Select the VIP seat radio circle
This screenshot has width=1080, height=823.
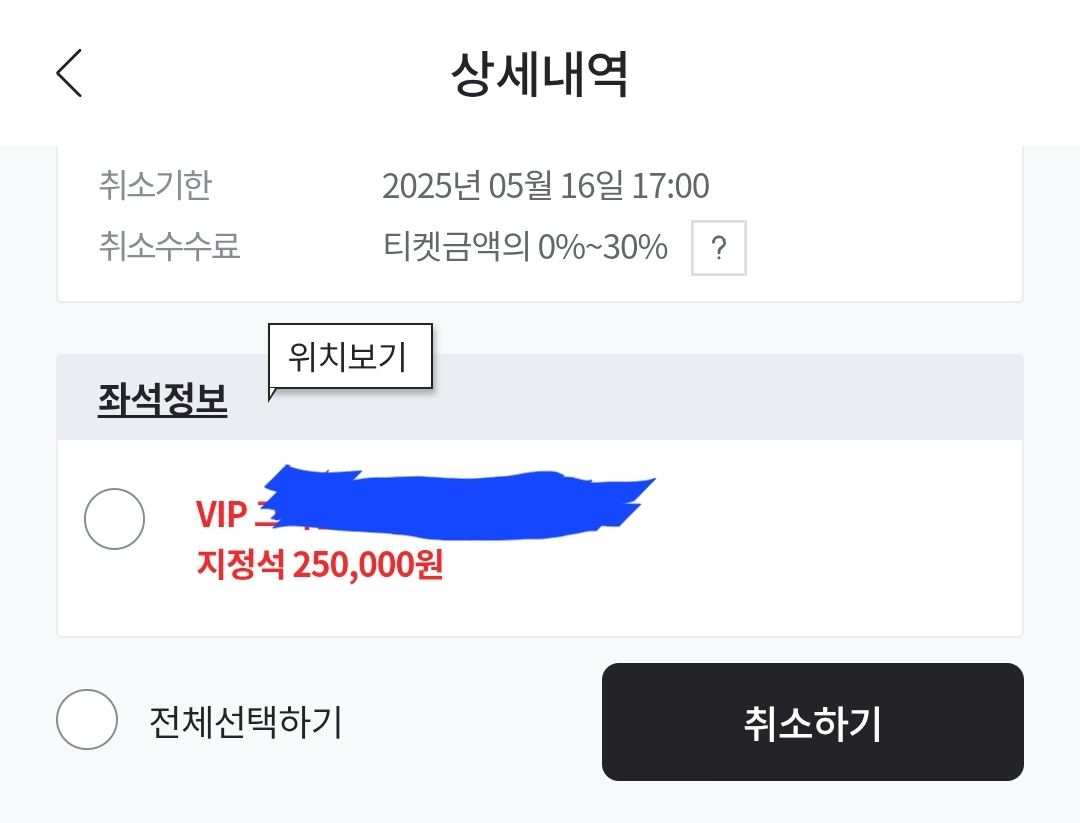tap(115, 519)
